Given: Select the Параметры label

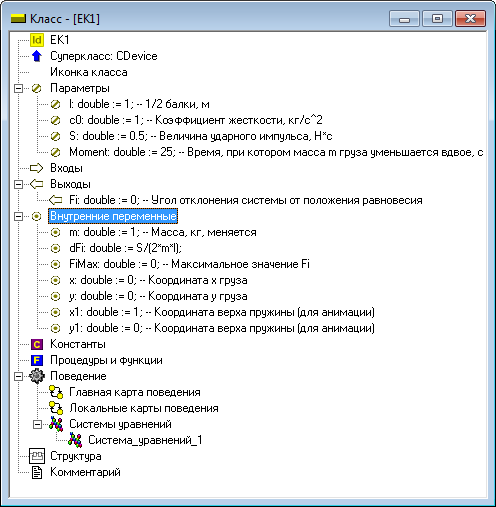Looking at the screenshot, I should (x=80, y=88).
